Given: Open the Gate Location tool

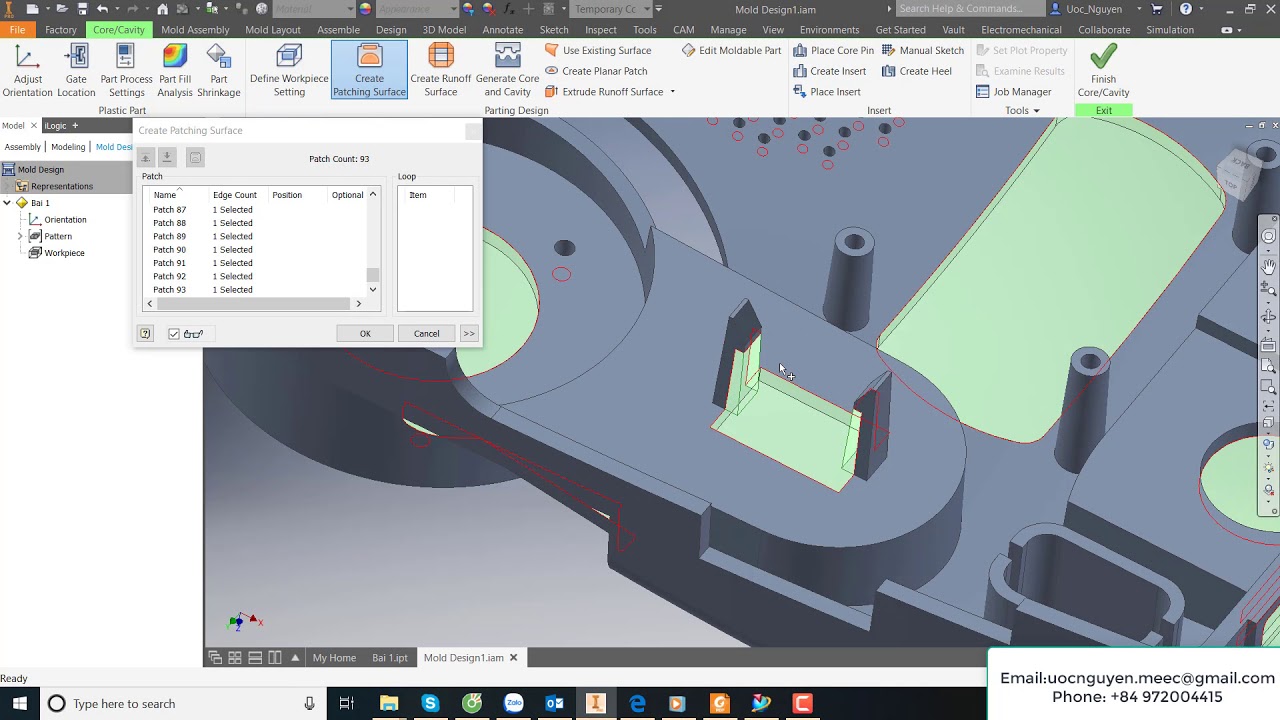Looking at the screenshot, I should coord(76,71).
